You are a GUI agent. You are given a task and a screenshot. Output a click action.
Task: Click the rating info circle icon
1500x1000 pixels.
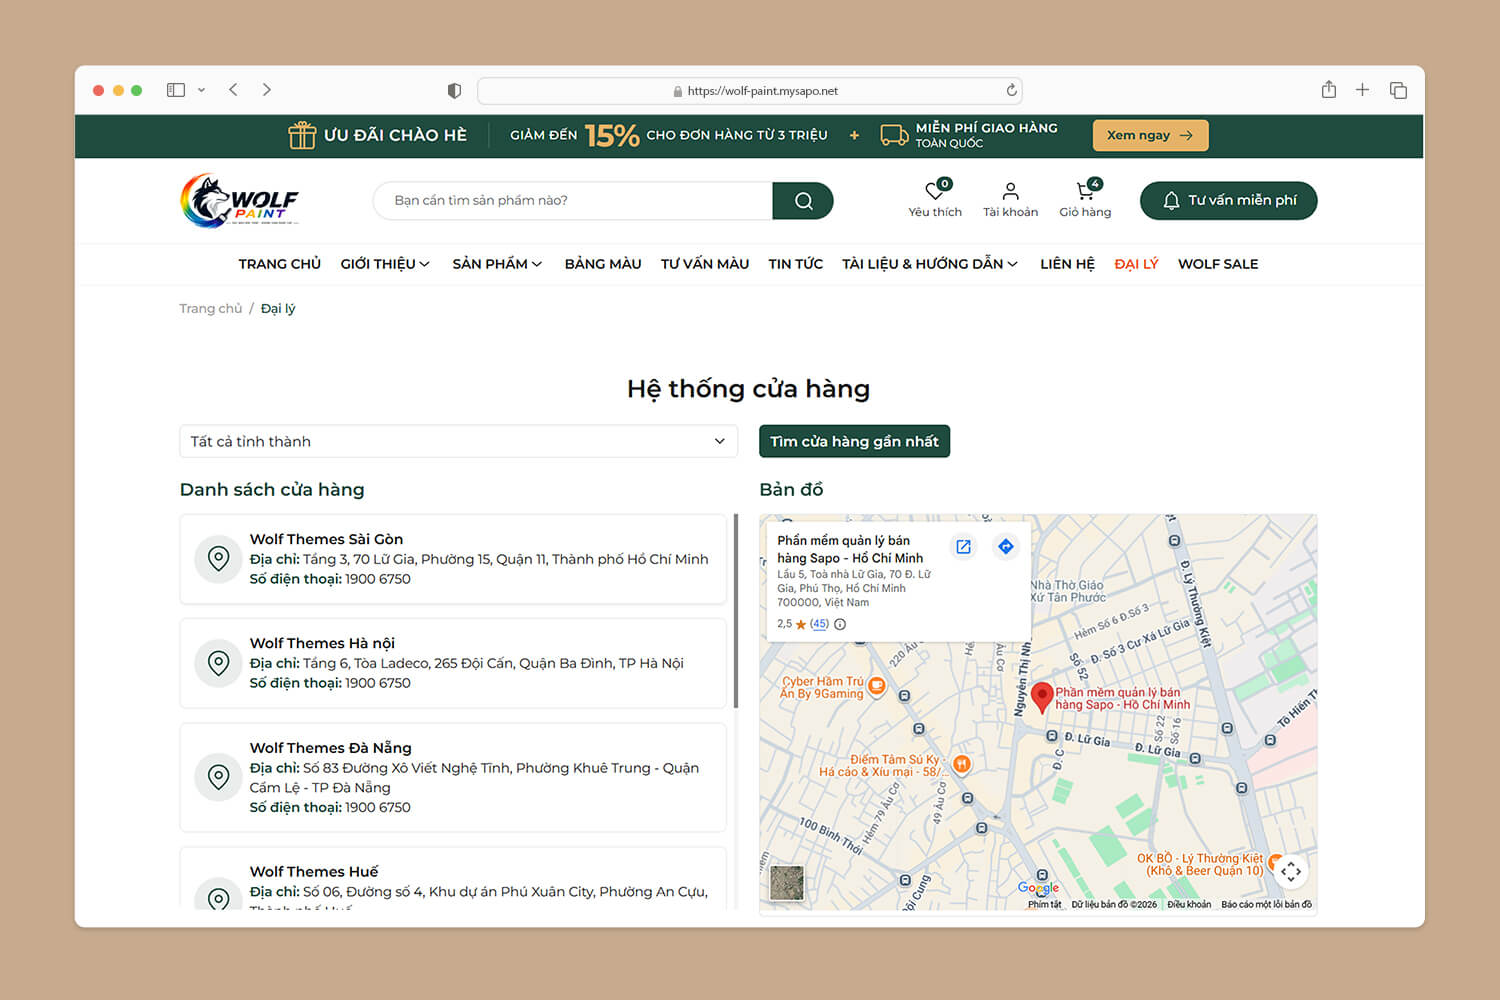[840, 624]
